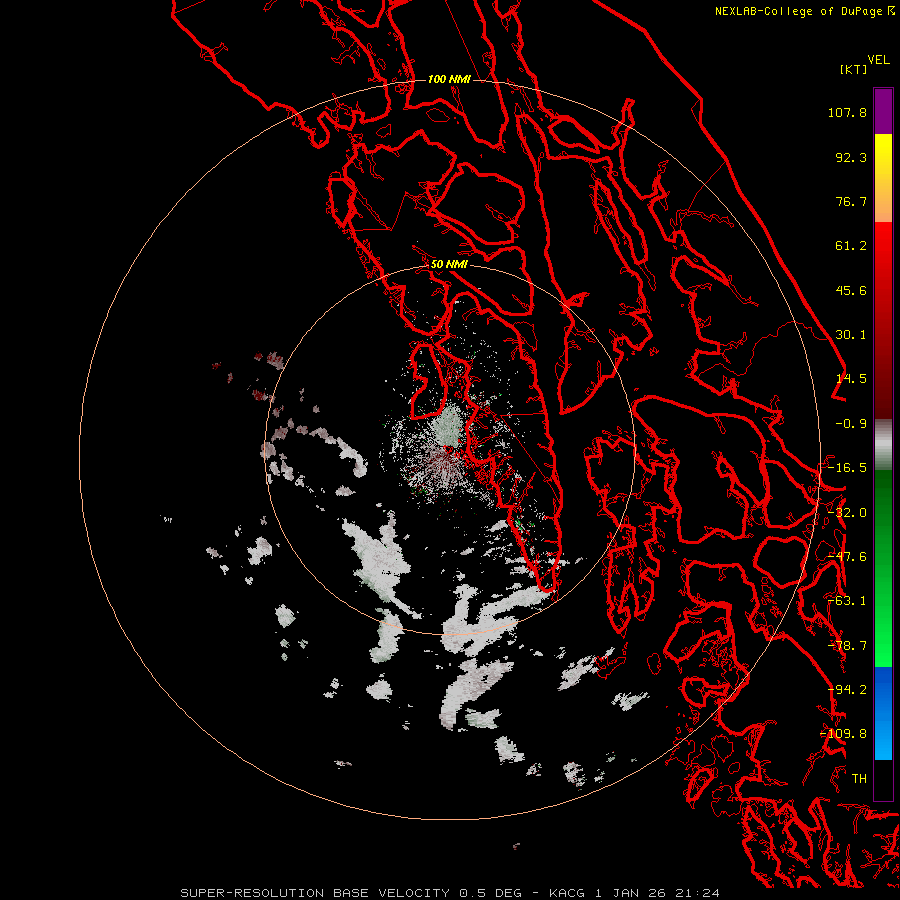Click the -16.5 legend value
900x900 pixels.
pos(847,468)
